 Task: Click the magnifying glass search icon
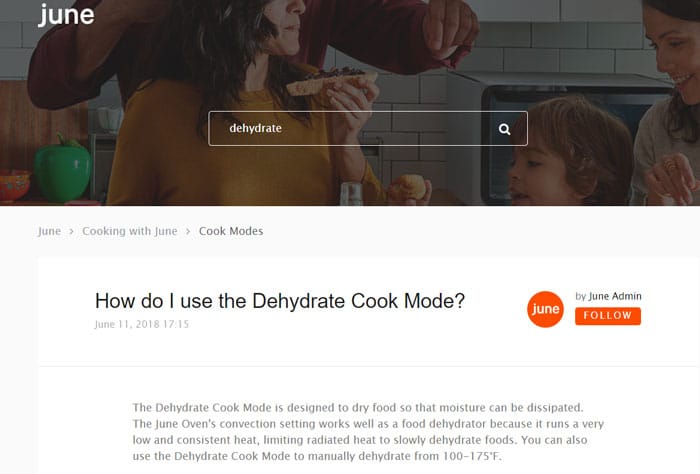[504, 129]
